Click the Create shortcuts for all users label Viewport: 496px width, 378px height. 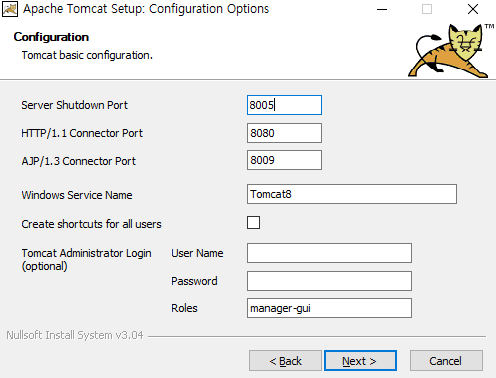91,224
